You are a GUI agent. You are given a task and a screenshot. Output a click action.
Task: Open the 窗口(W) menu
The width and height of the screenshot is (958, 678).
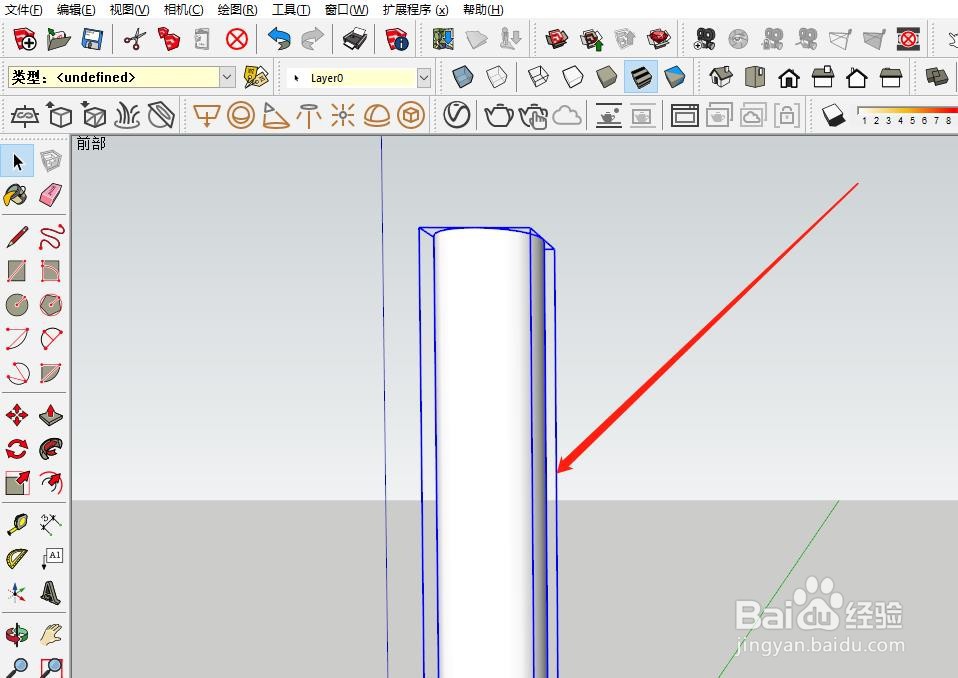pyautogui.click(x=346, y=10)
